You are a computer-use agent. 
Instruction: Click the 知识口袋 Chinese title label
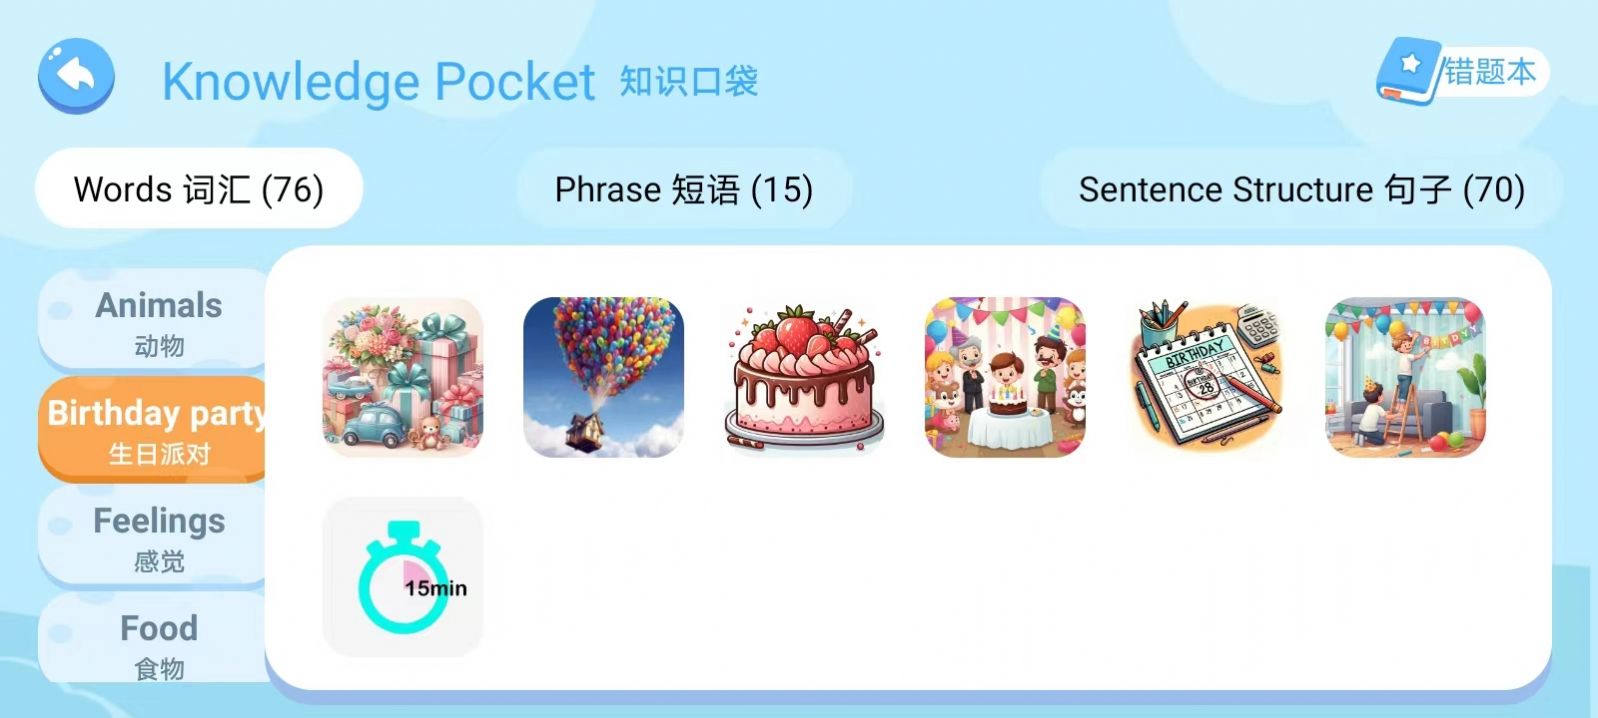tap(689, 81)
